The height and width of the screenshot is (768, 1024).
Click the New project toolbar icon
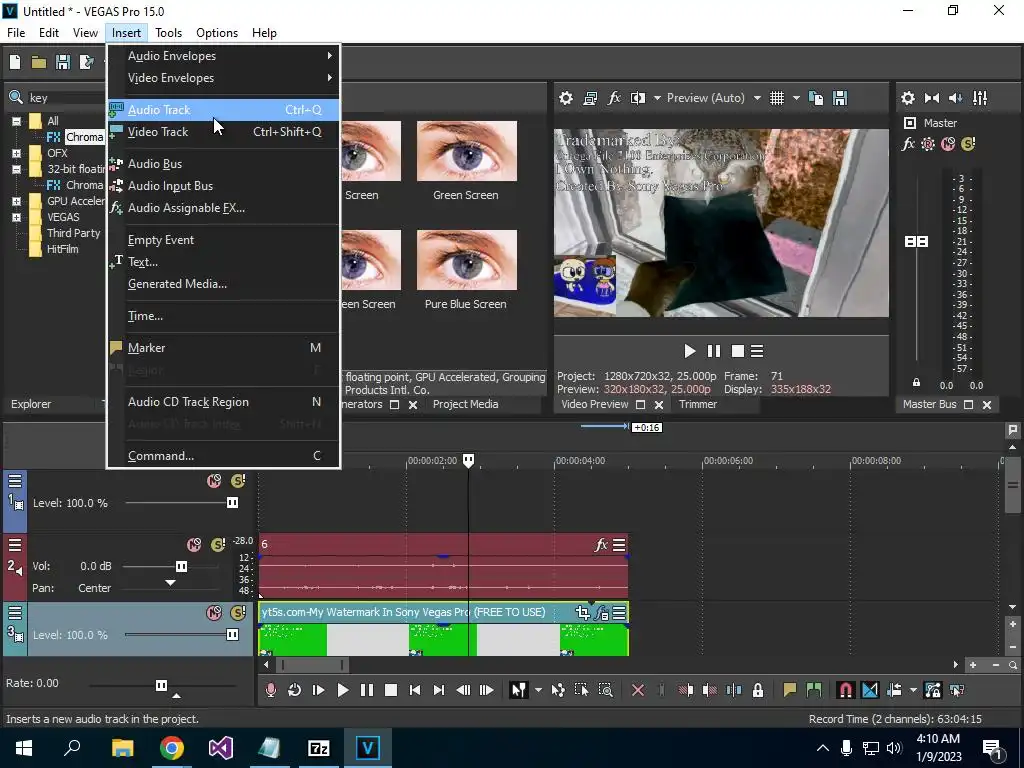point(15,62)
